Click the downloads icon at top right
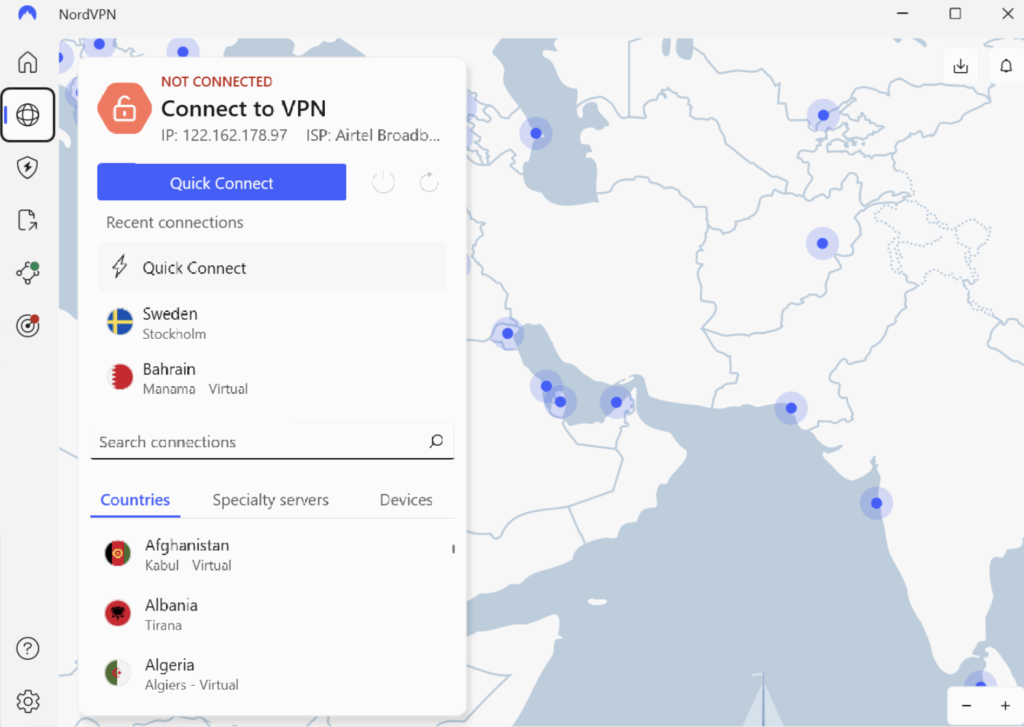Screen dimensions: 1024x727 [x=960, y=65]
